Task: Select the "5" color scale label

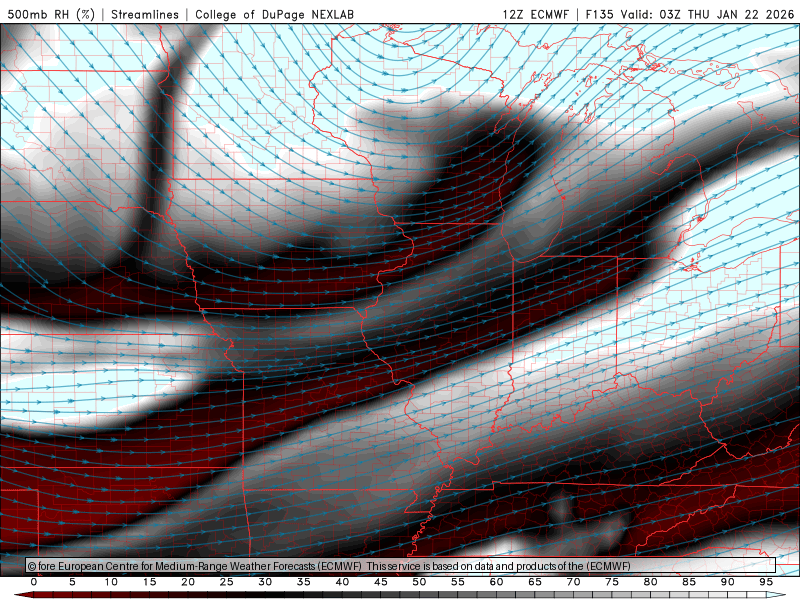Action: click(x=72, y=582)
